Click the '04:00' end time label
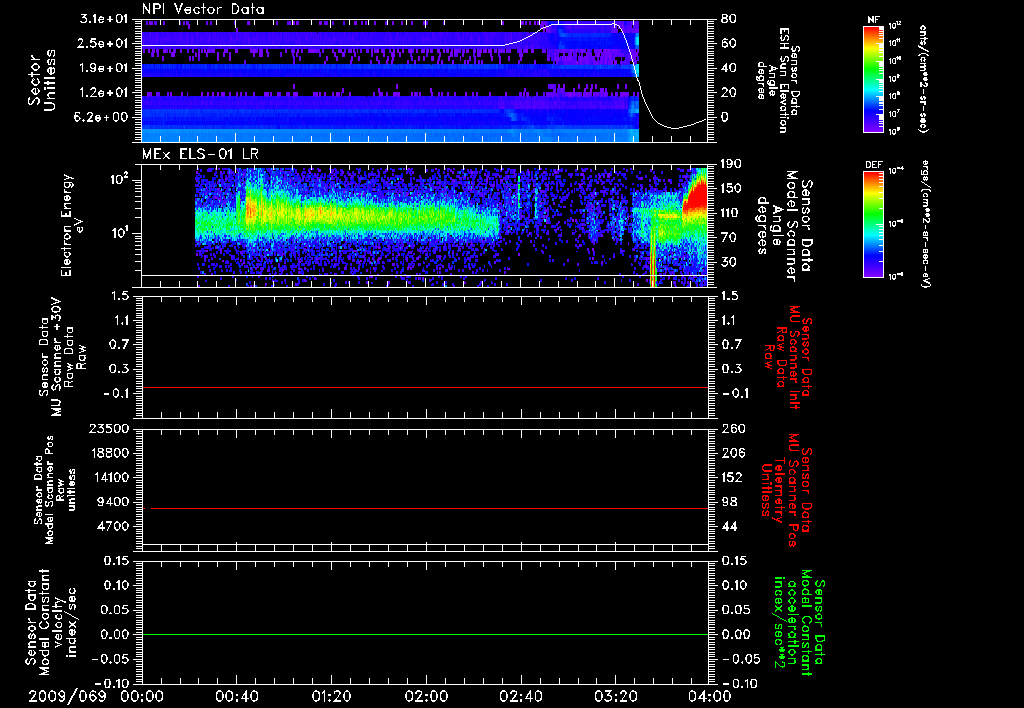Viewport: 1024px width, 708px height. [711, 696]
